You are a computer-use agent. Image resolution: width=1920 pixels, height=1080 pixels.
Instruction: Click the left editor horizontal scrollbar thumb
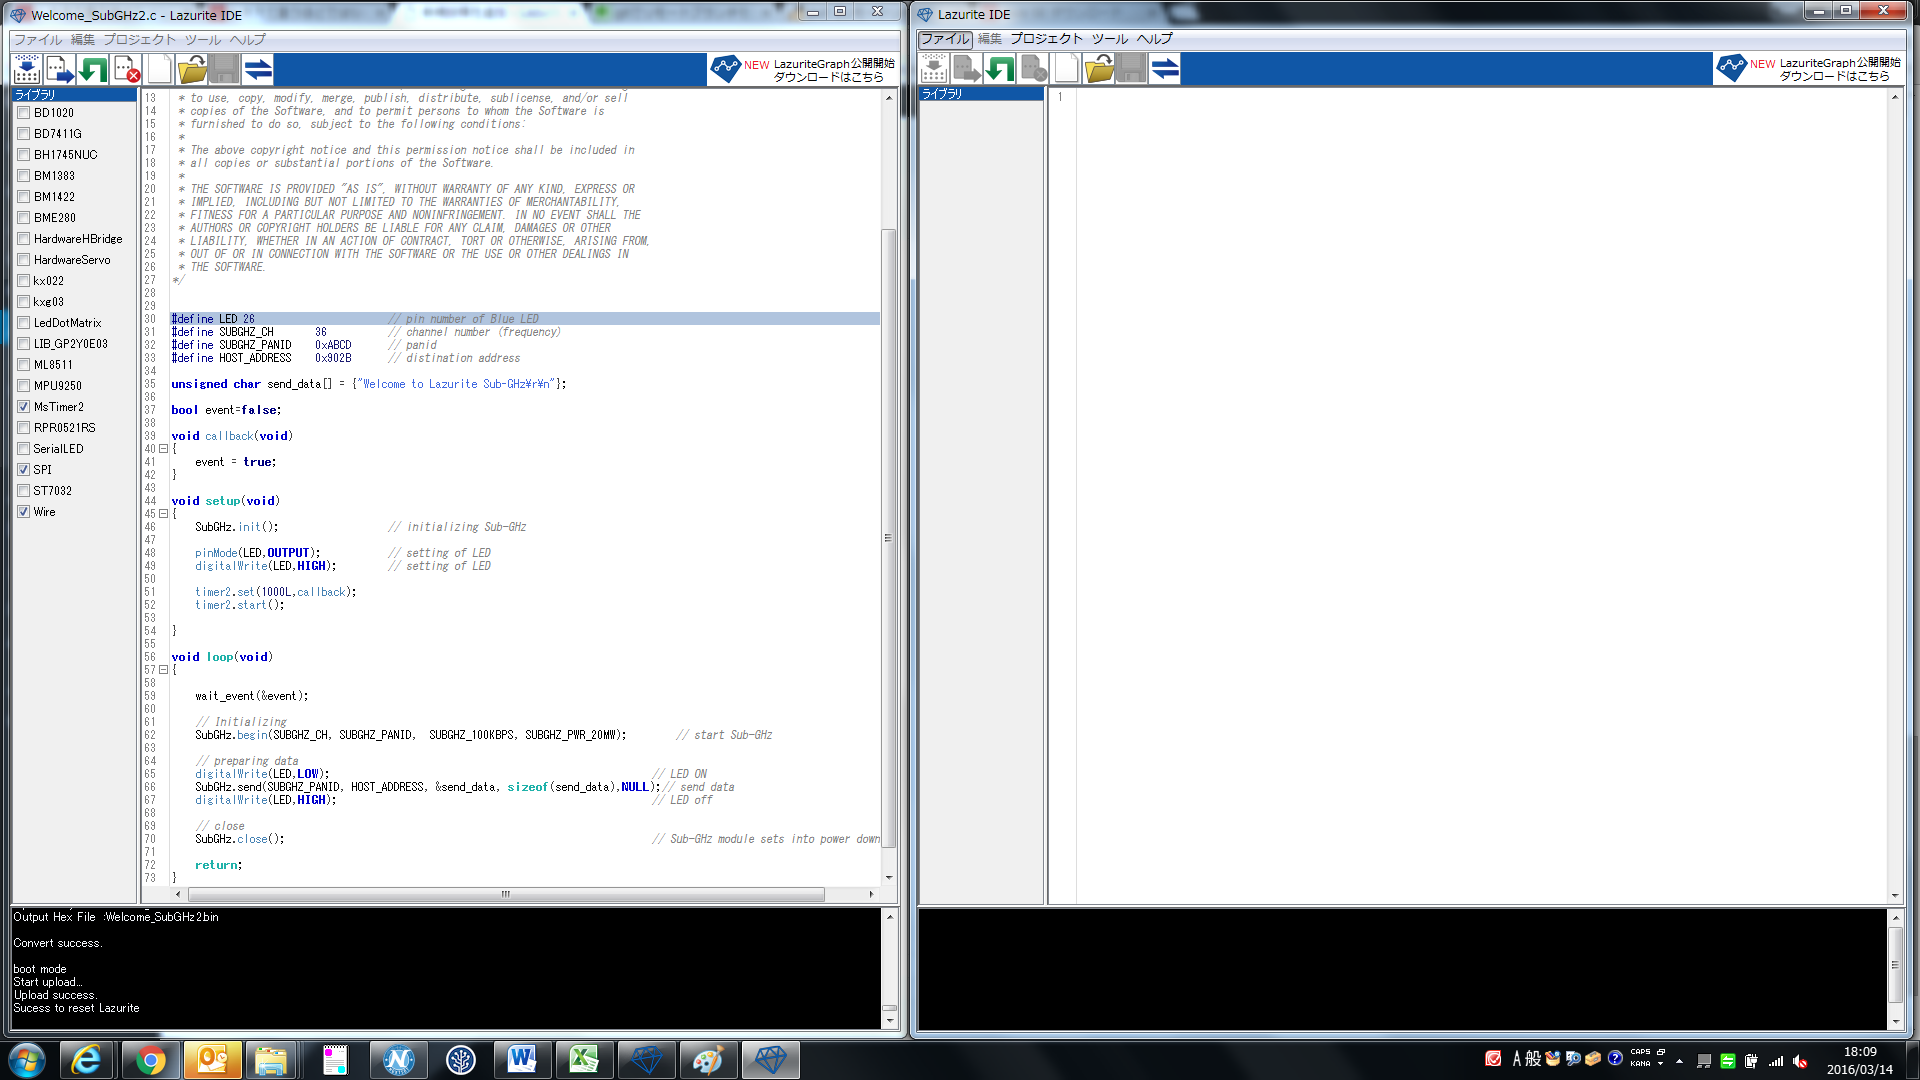506,894
